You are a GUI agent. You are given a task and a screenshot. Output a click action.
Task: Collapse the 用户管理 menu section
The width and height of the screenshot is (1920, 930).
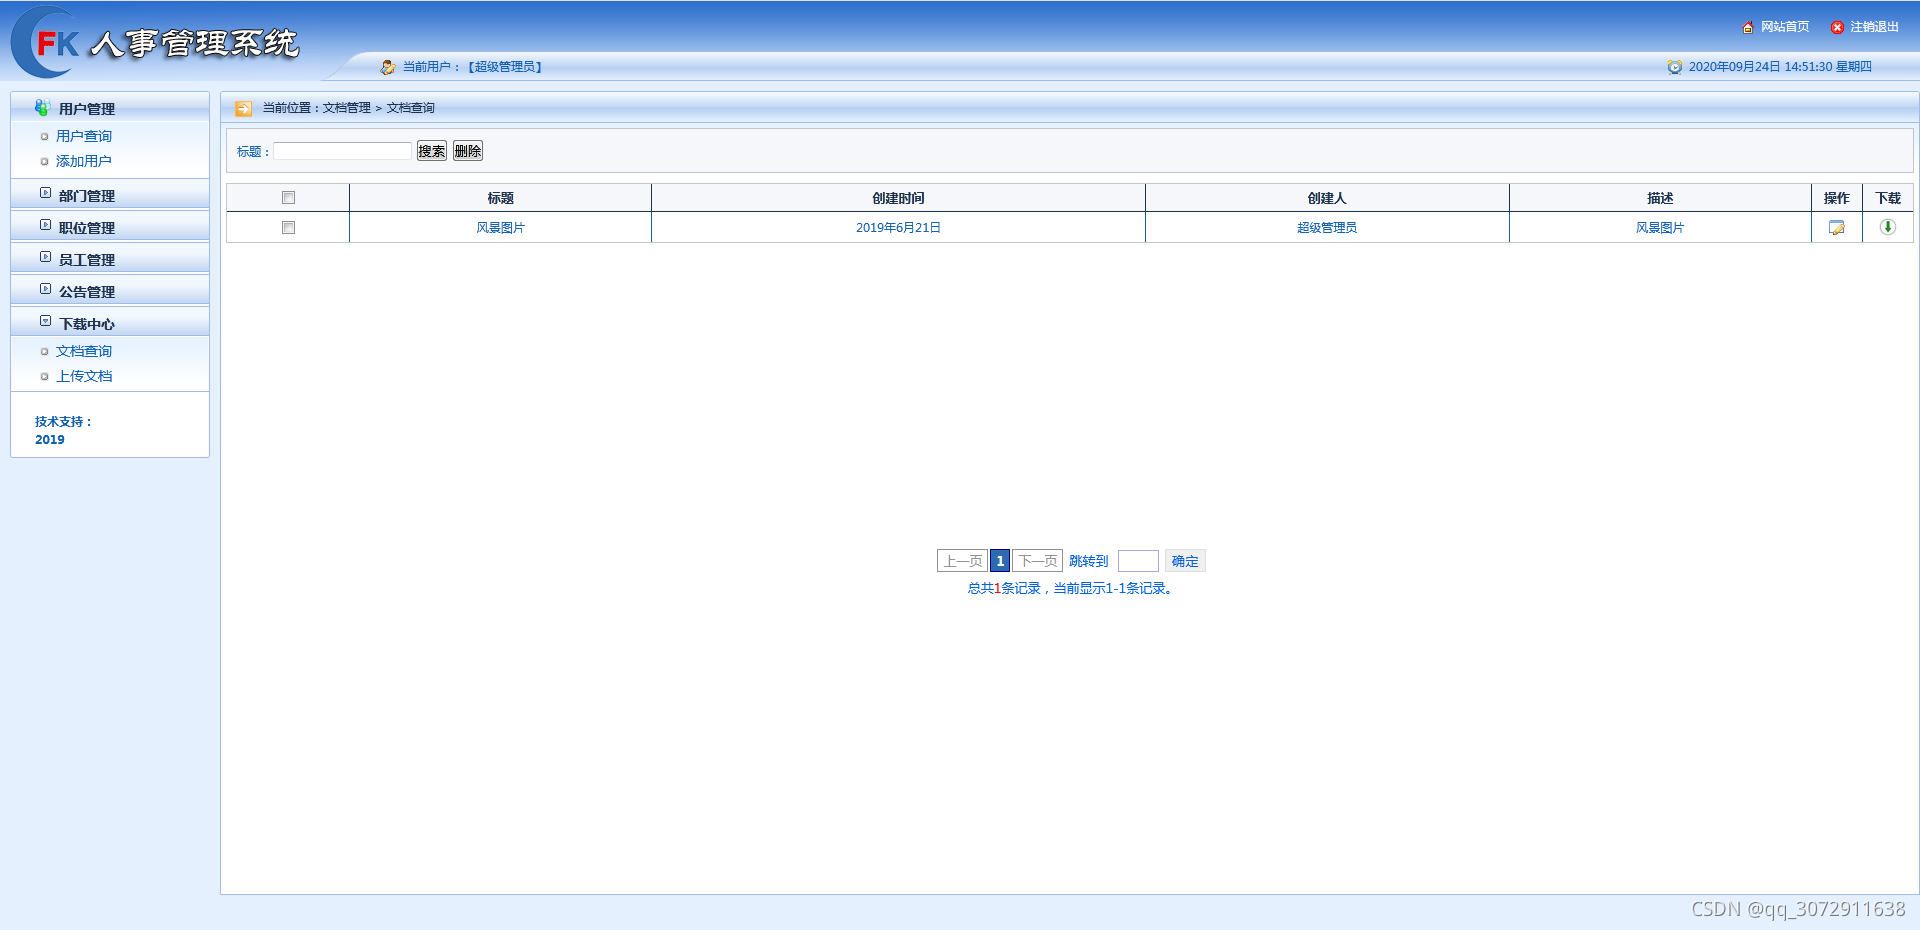point(110,108)
